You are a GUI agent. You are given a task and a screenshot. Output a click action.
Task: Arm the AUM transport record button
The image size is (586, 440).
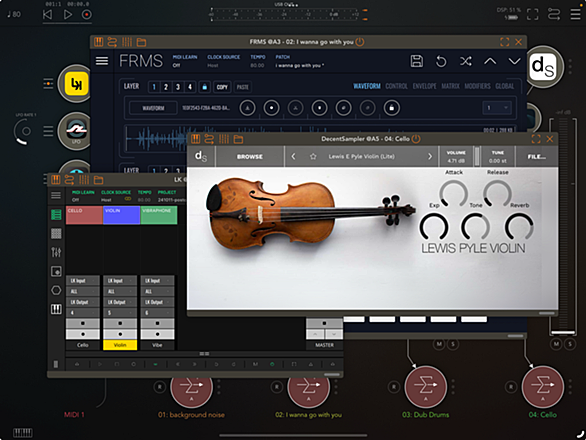[x=87, y=15]
